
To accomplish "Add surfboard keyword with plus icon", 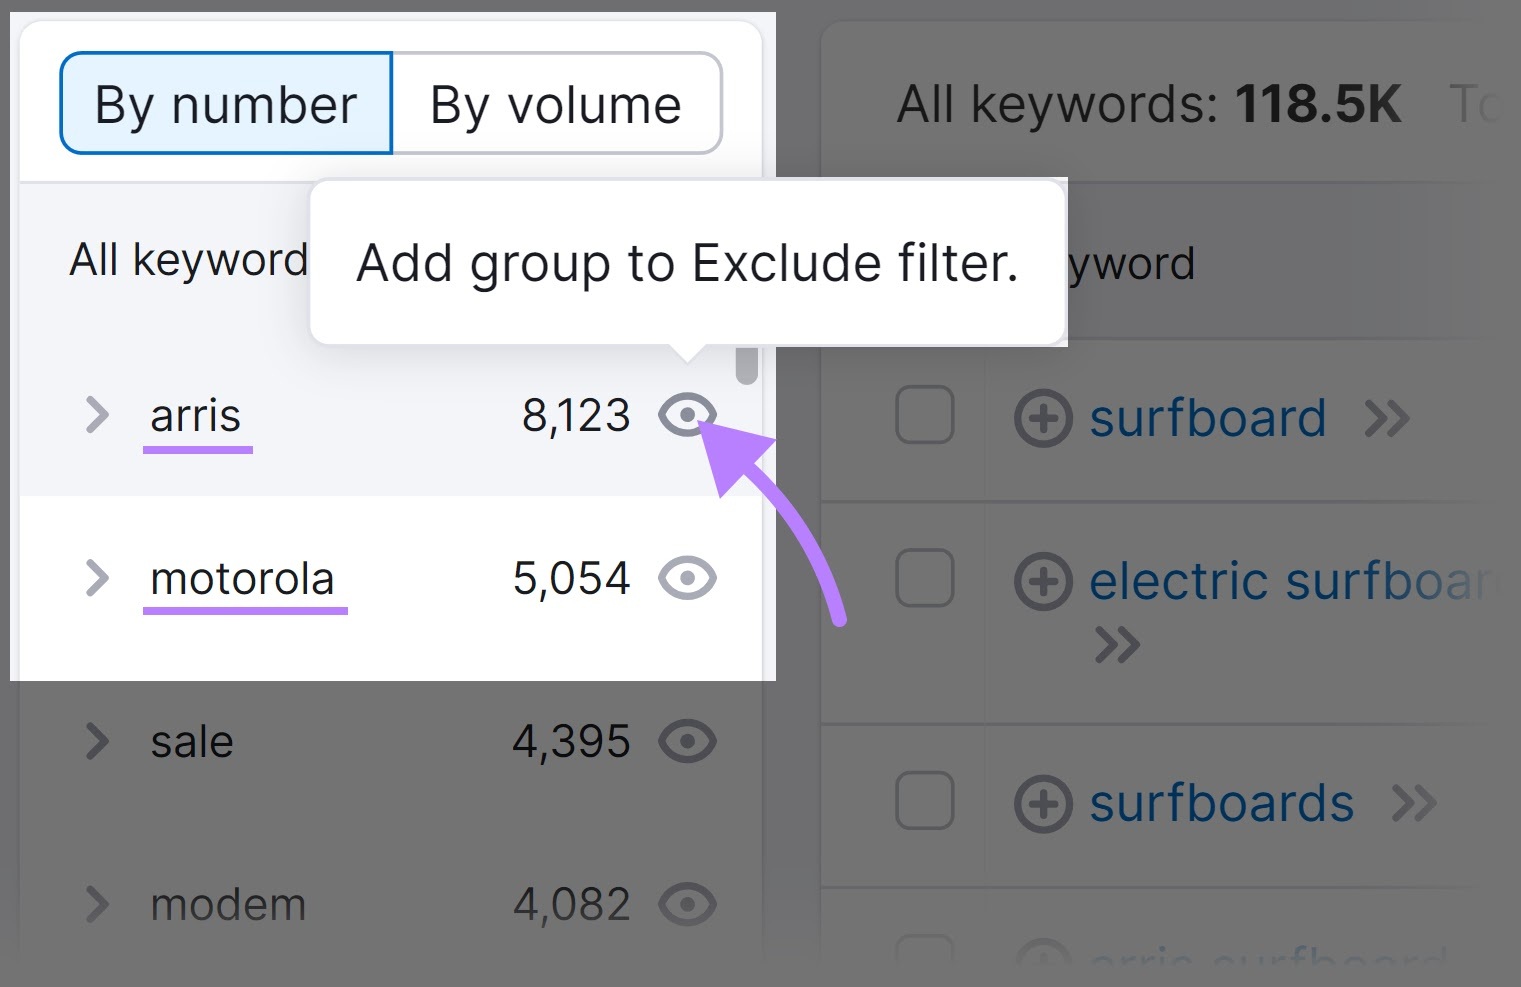I will (x=1043, y=418).
